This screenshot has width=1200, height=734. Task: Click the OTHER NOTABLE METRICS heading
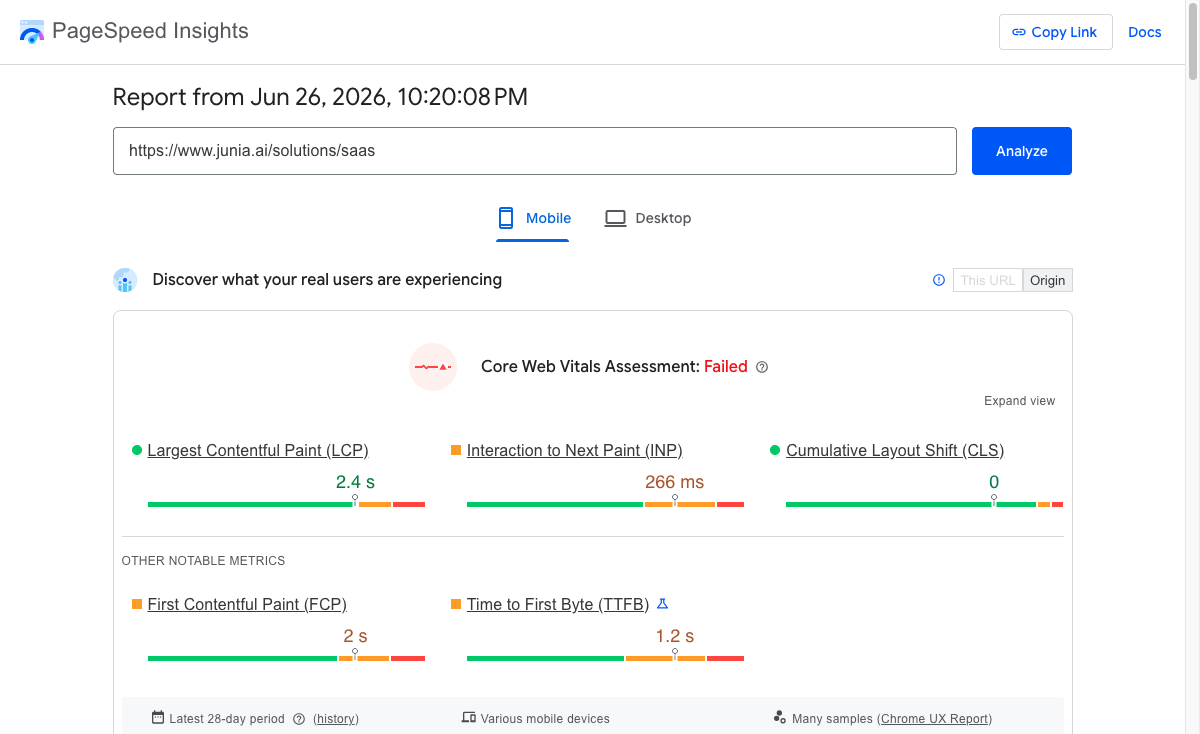(203, 561)
